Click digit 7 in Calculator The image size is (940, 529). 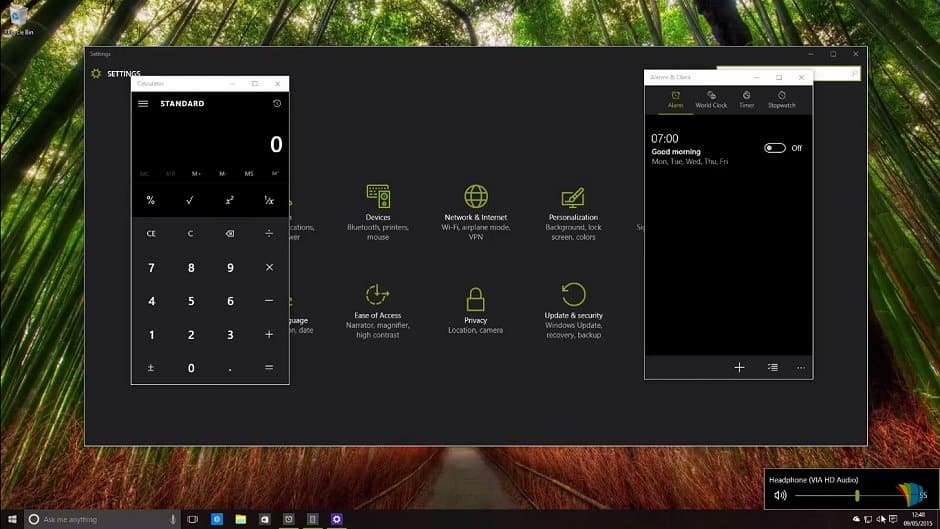click(x=150, y=267)
